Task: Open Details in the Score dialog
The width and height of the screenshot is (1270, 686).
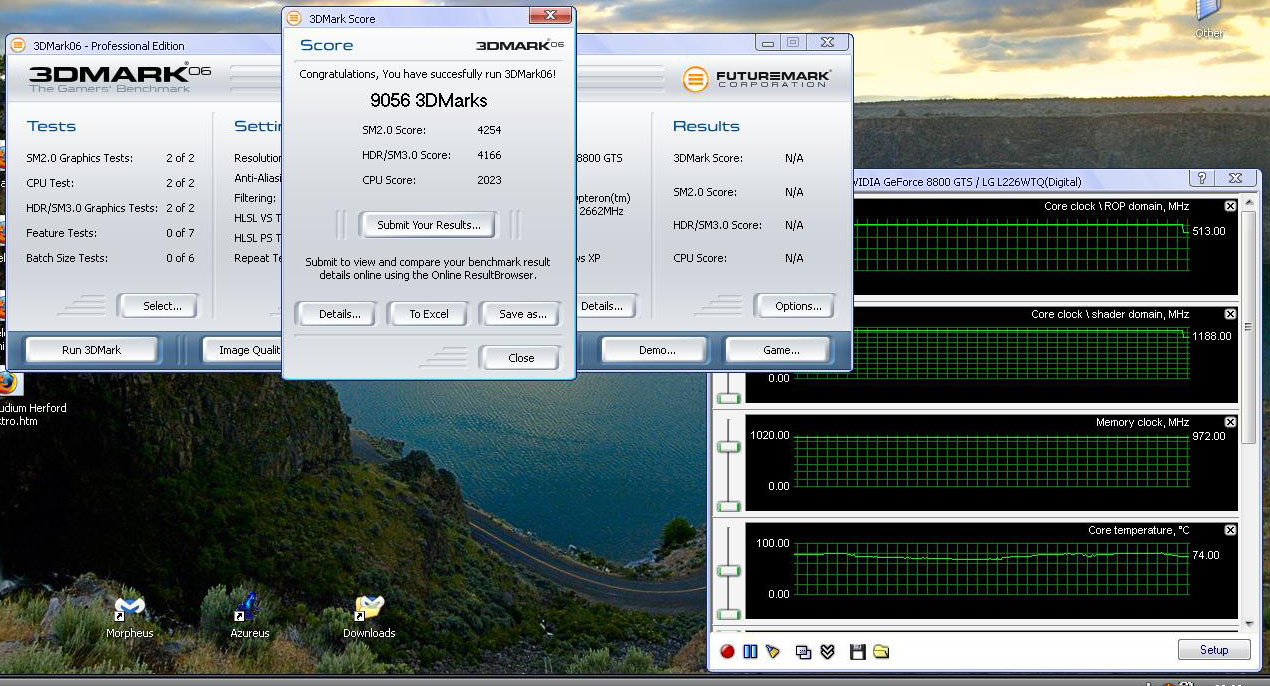Action: [x=340, y=314]
